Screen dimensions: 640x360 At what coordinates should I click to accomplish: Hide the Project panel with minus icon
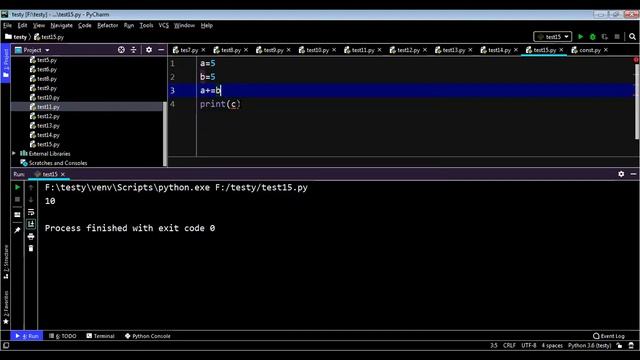point(161,50)
